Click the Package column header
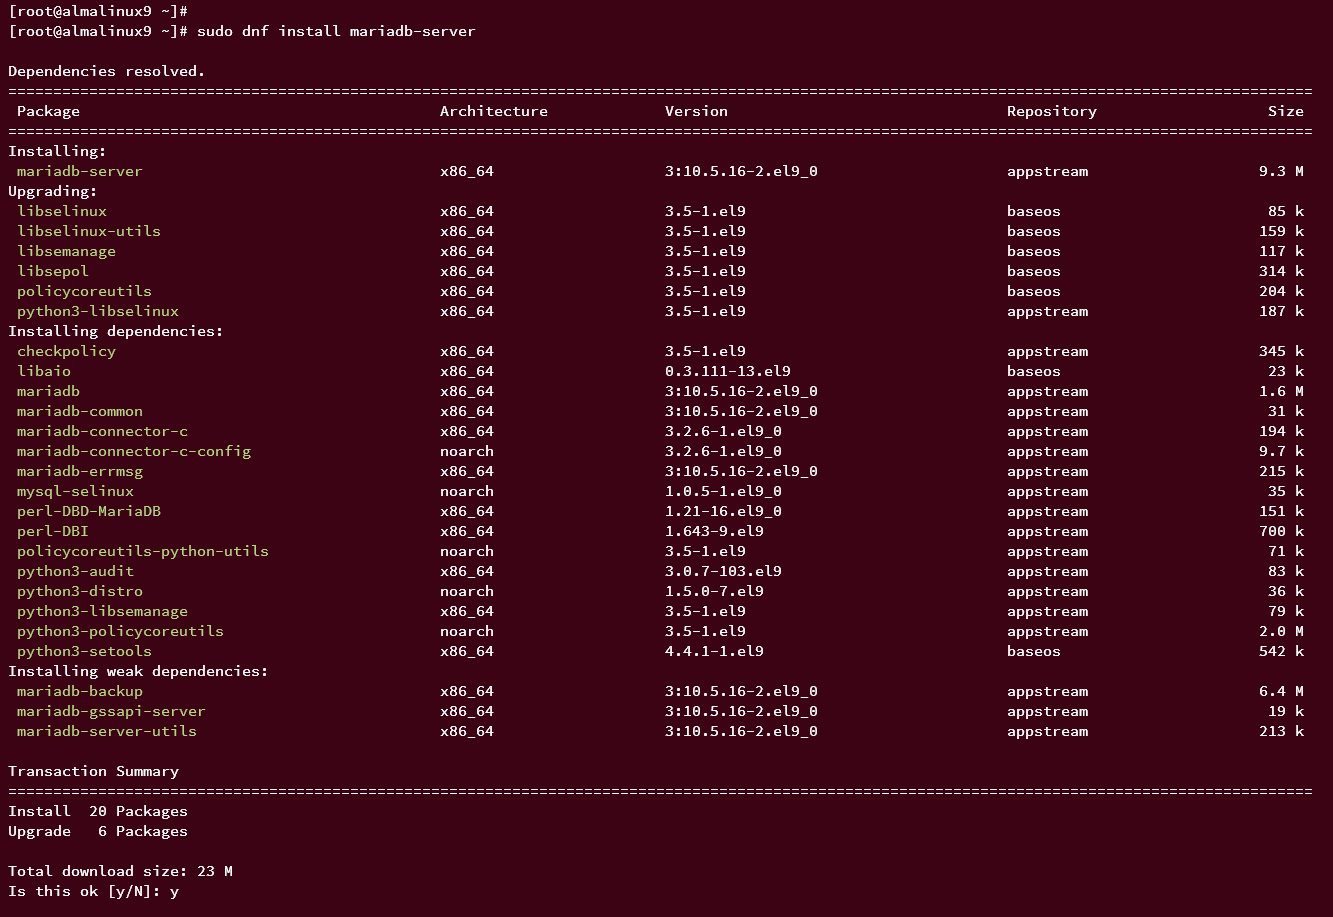1333x917 pixels. pyautogui.click(x=48, y=111)
